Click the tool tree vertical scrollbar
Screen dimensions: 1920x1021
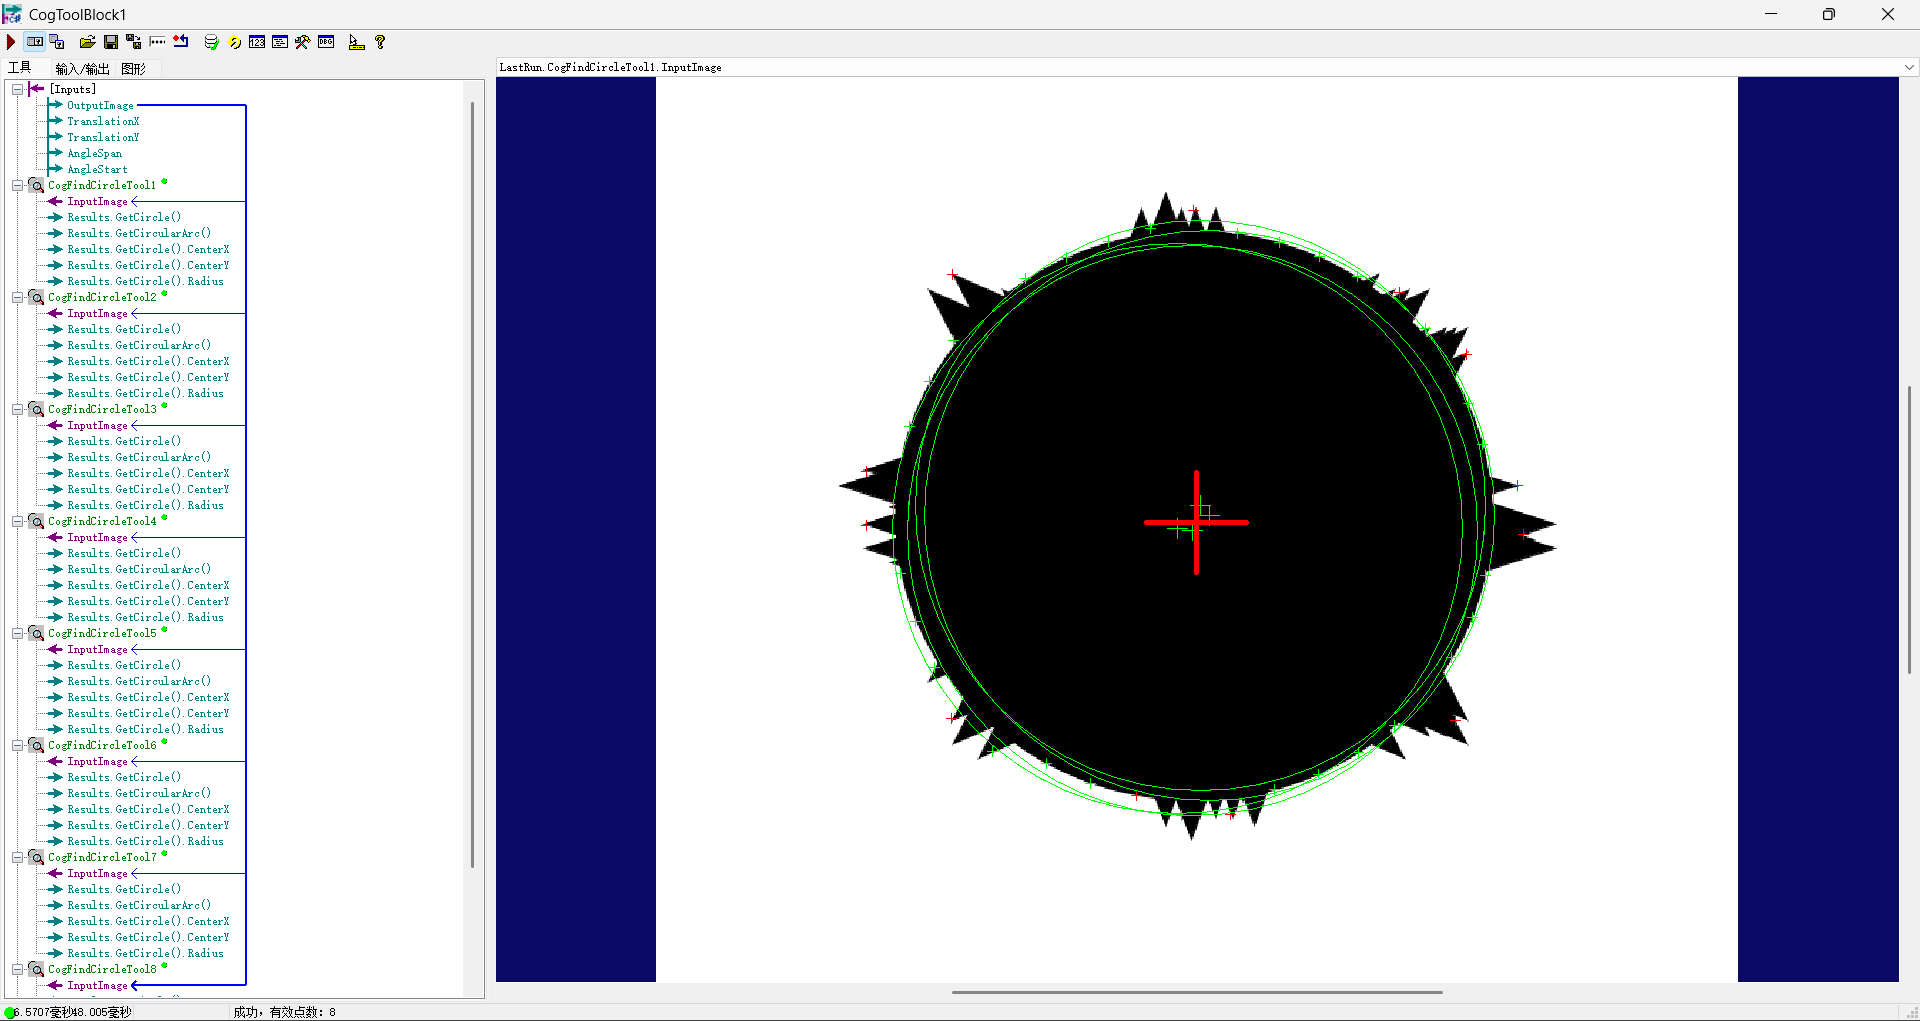(473, 483)
